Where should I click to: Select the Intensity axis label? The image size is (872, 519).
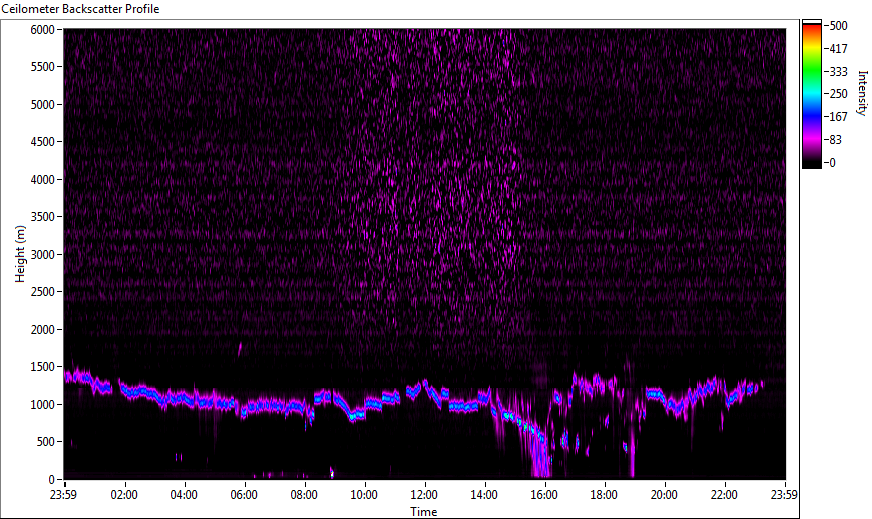point(863,93)
